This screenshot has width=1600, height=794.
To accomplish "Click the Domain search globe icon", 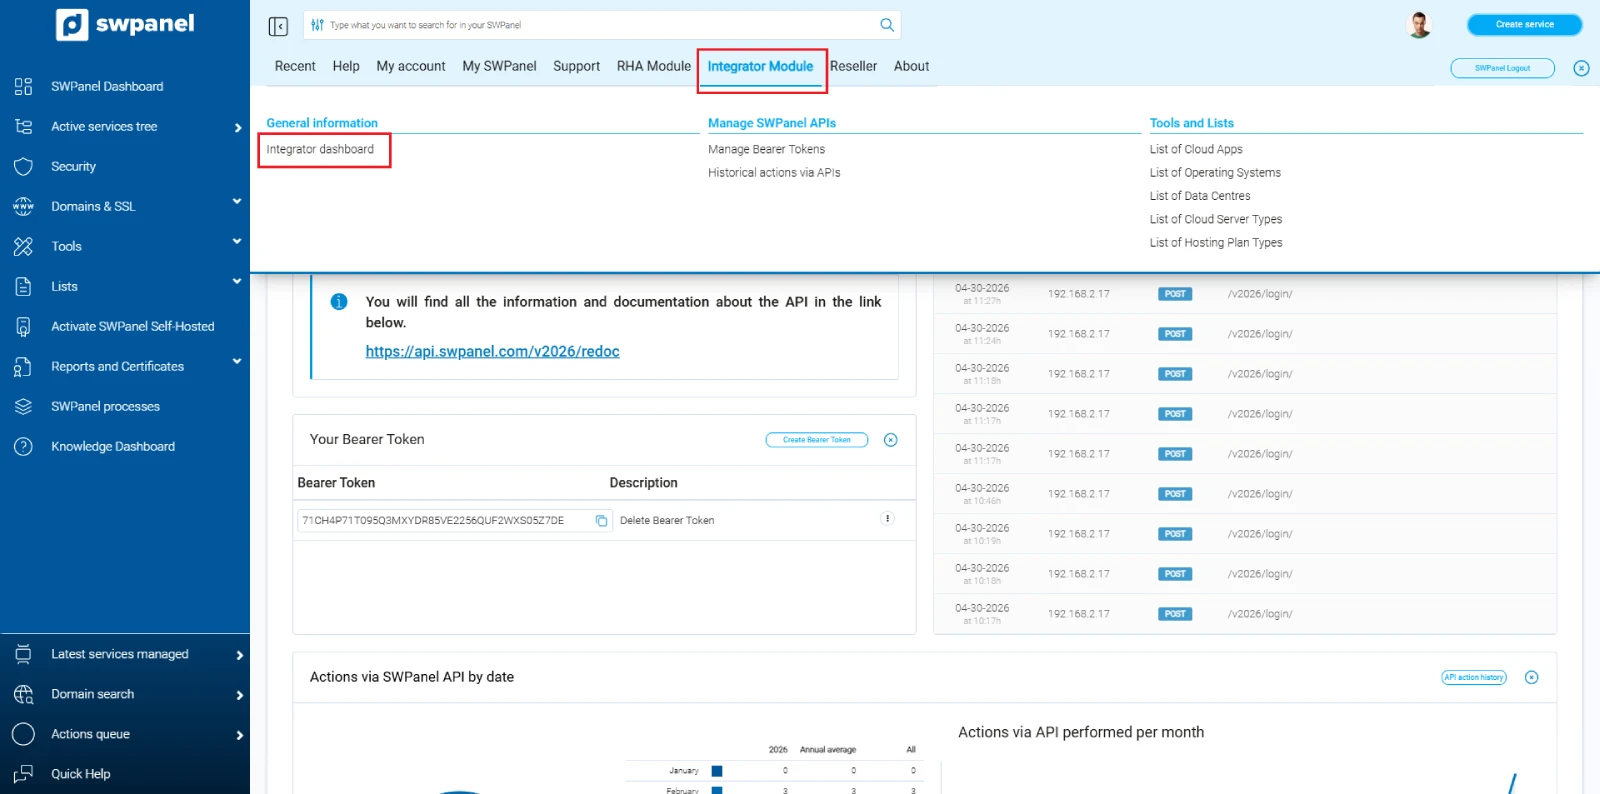I will [23, 694].
